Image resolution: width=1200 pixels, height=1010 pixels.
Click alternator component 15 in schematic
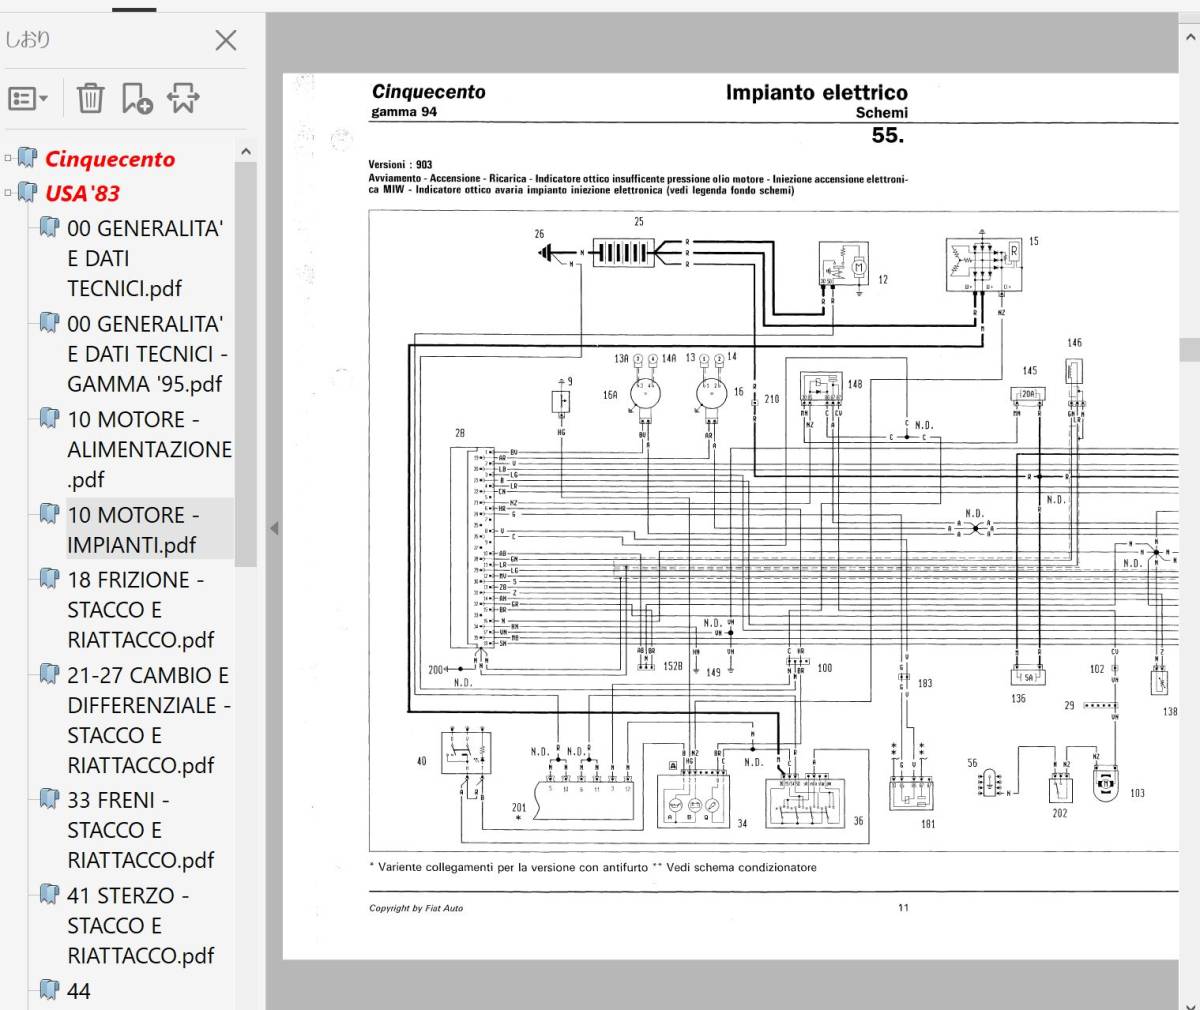(x=984, y=264)
